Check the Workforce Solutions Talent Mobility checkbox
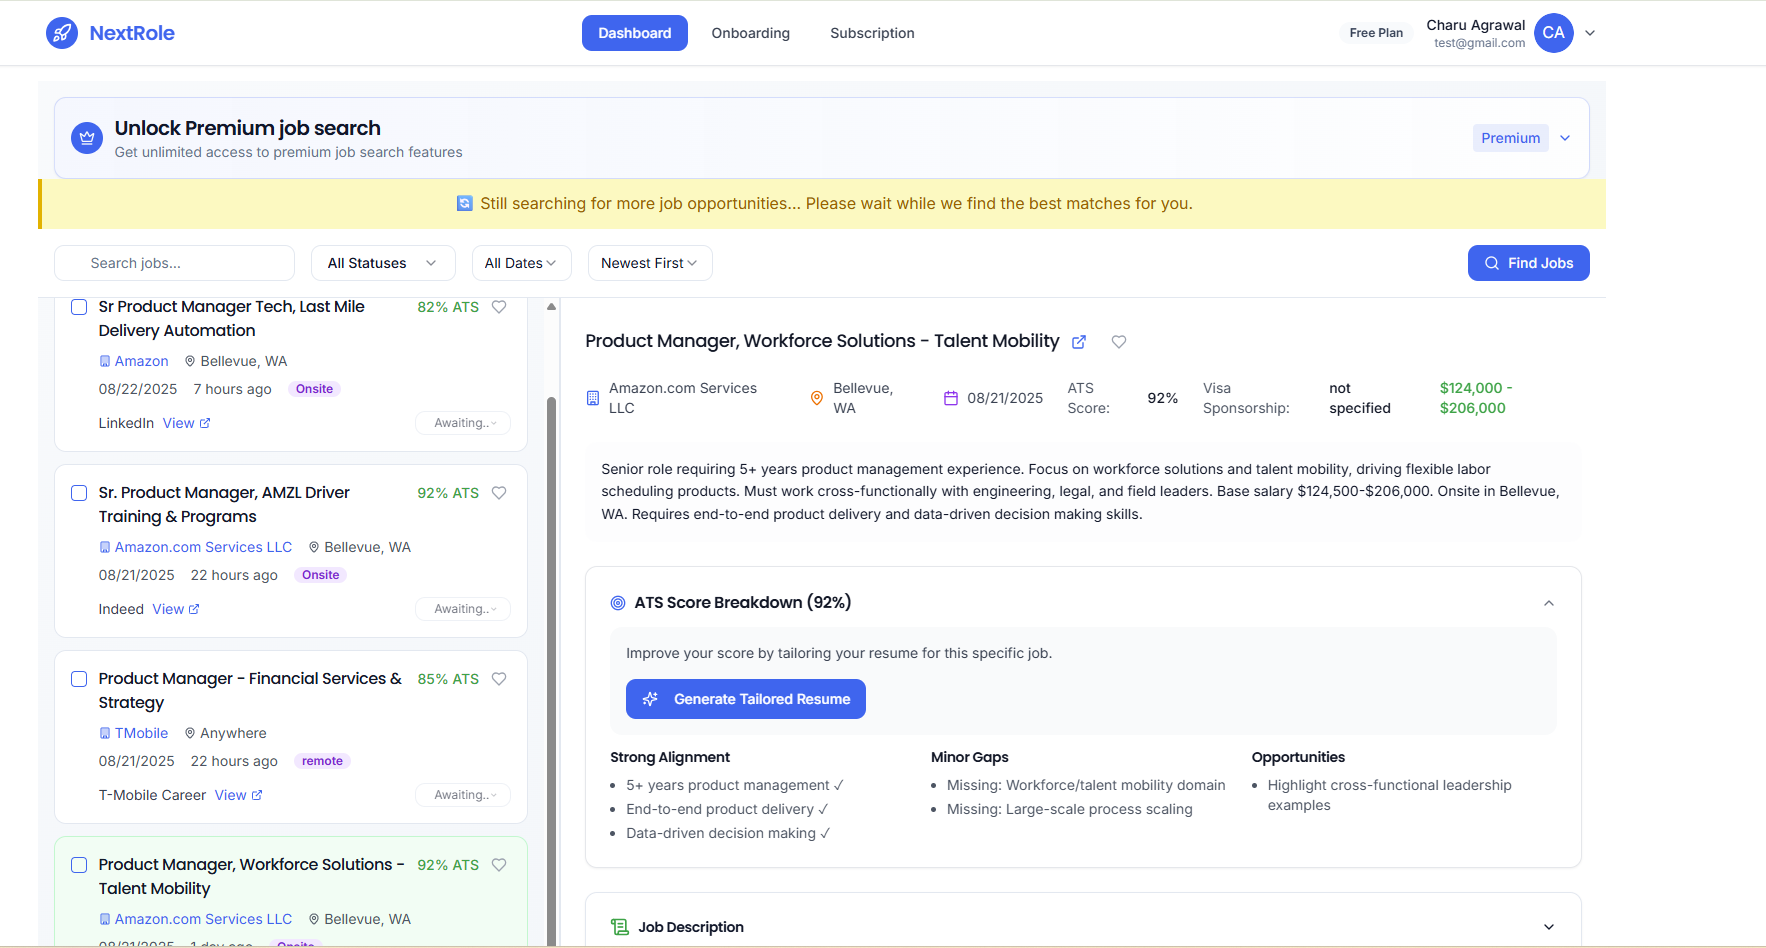 (x=79, y=865)
